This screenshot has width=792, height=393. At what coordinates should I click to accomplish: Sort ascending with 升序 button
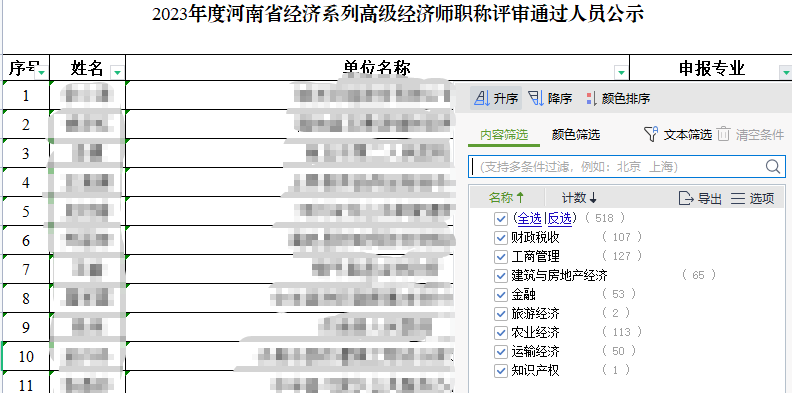pos(496,98)
